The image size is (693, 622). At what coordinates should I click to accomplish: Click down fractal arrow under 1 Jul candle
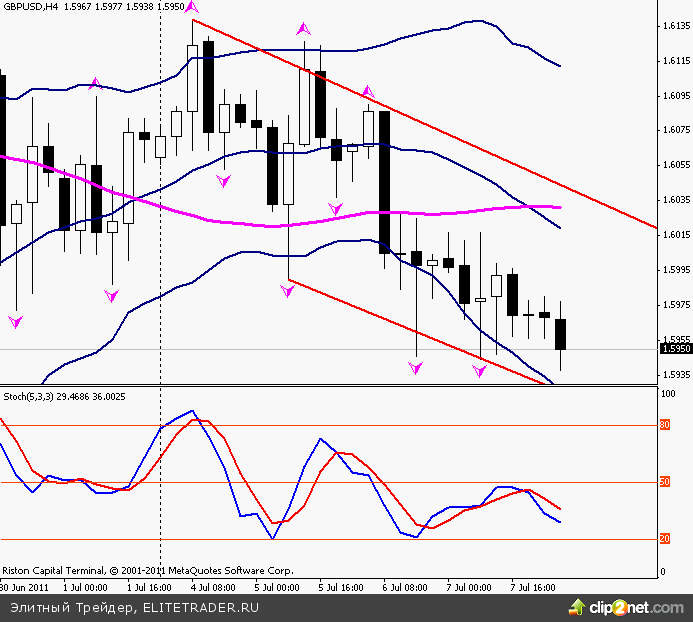click(112, 296)
